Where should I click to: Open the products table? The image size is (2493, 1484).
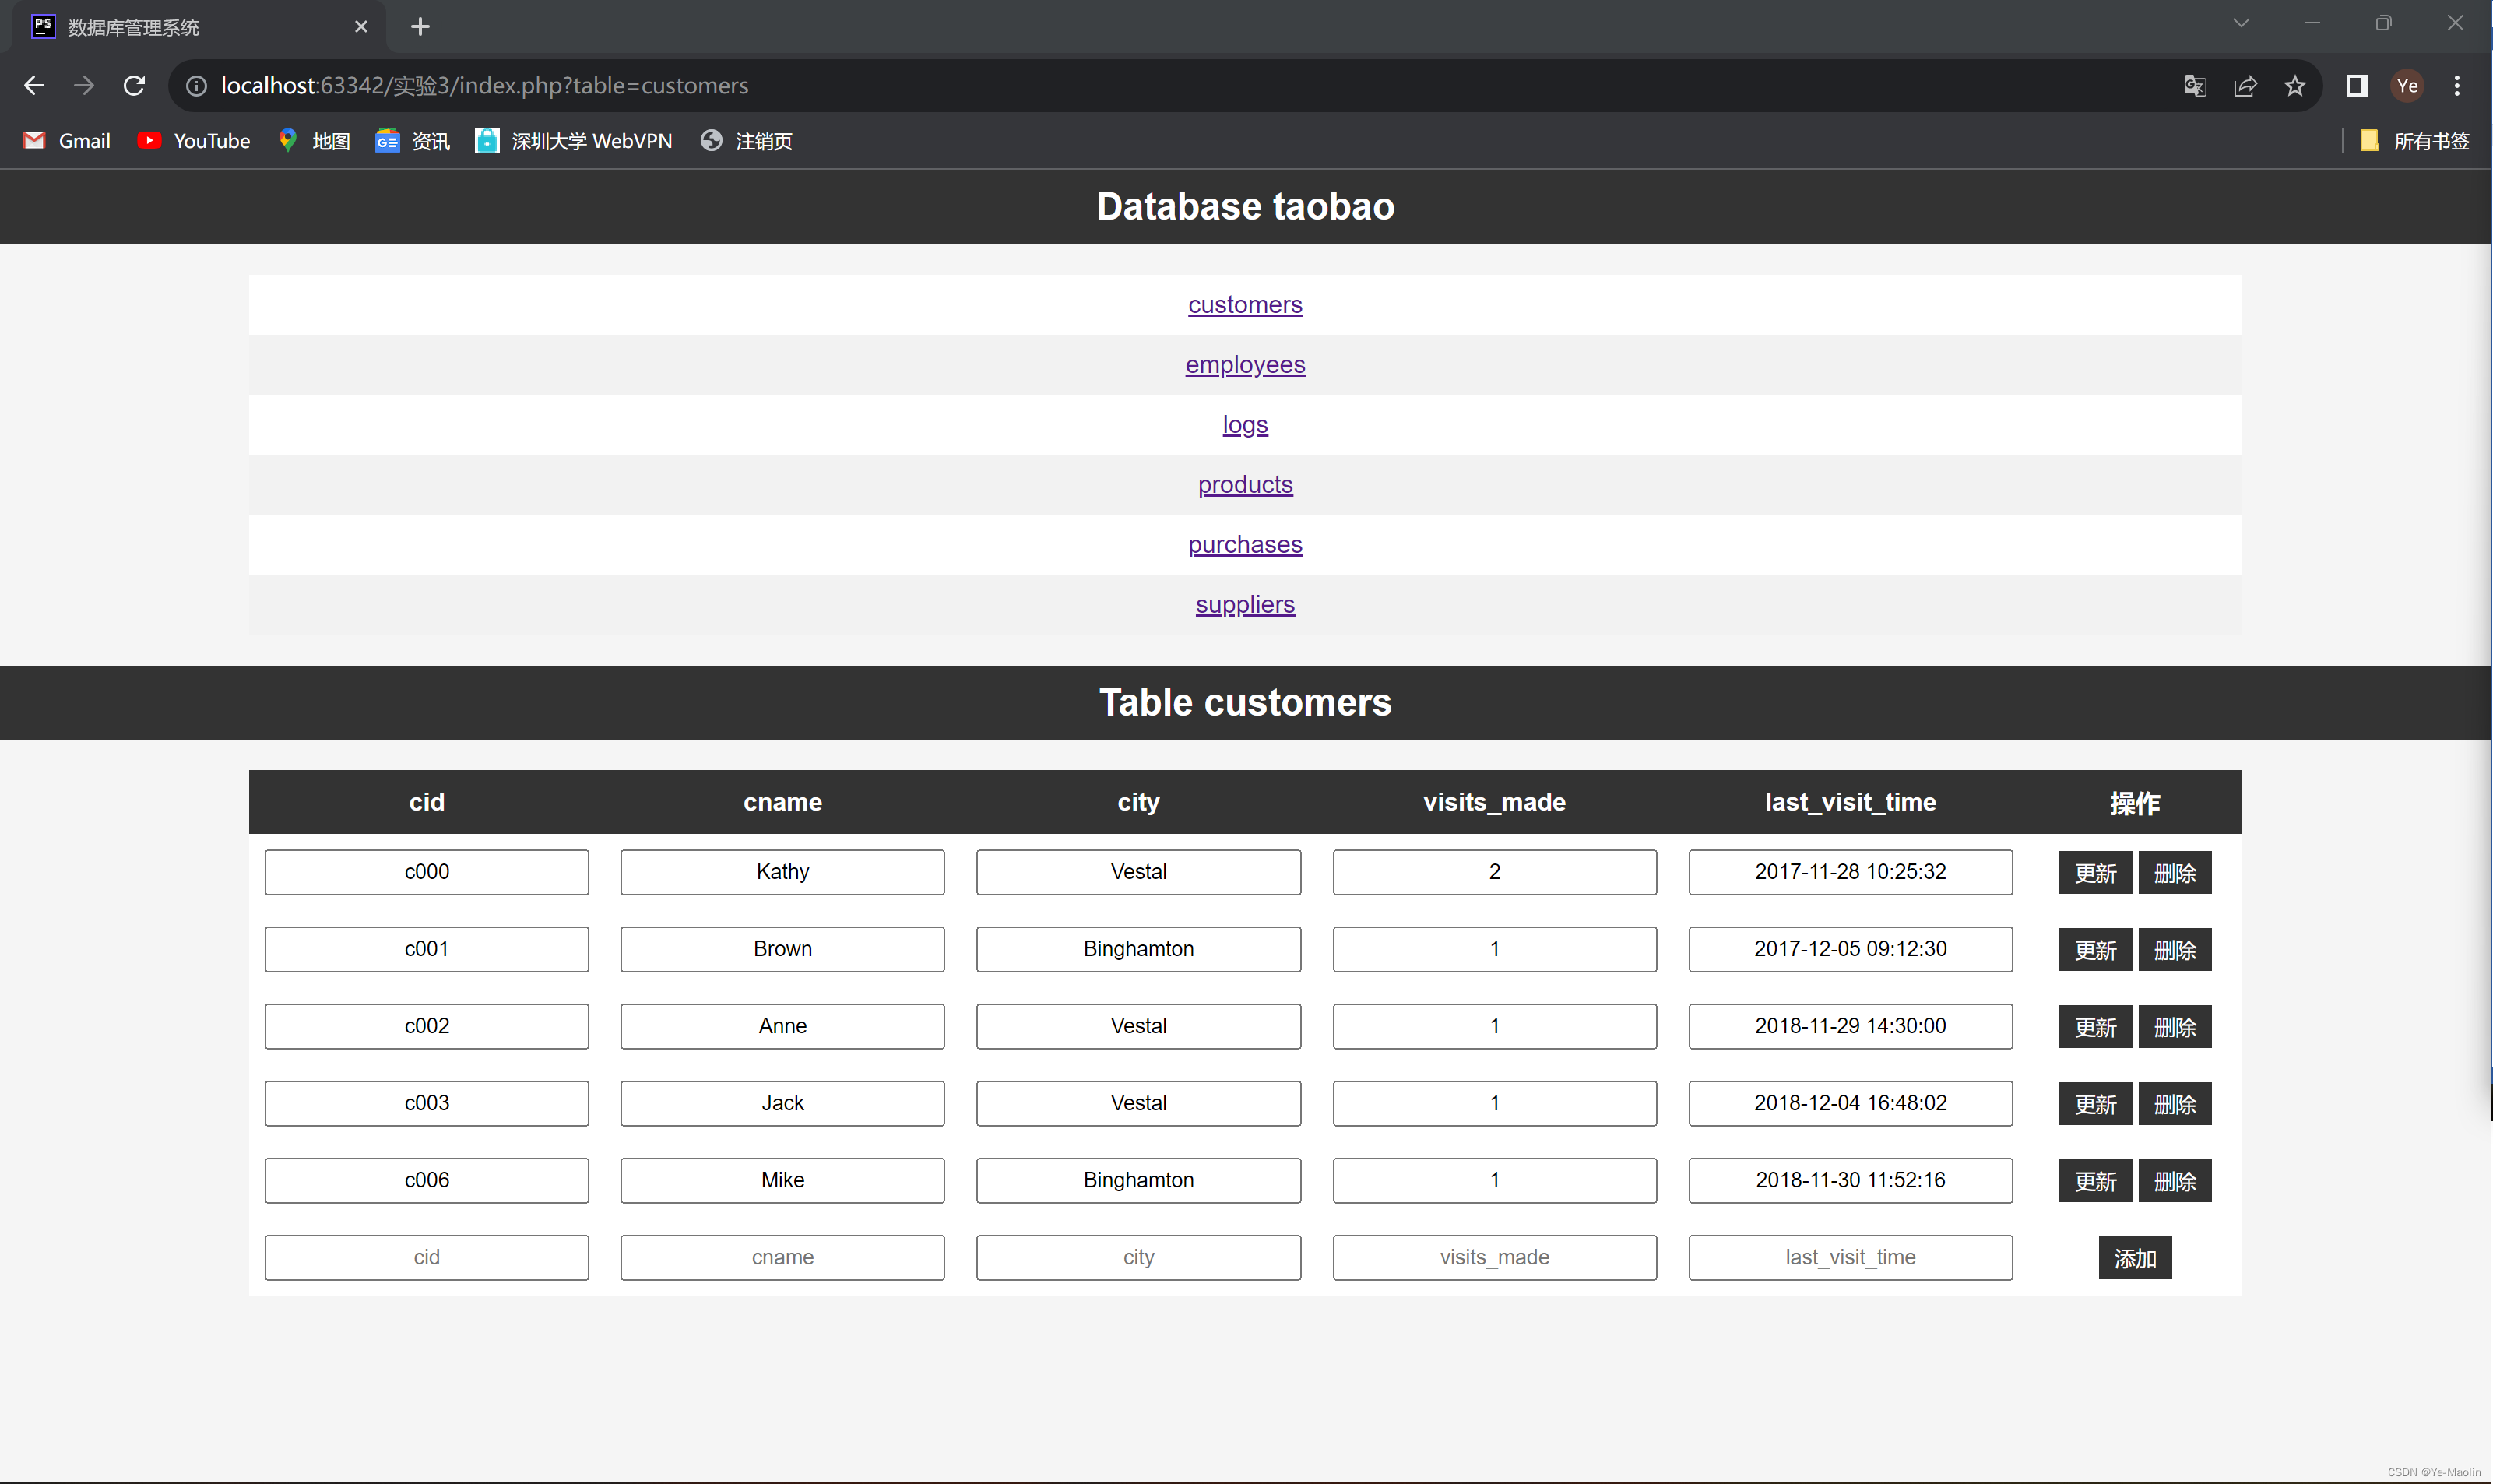[1245, 484]
